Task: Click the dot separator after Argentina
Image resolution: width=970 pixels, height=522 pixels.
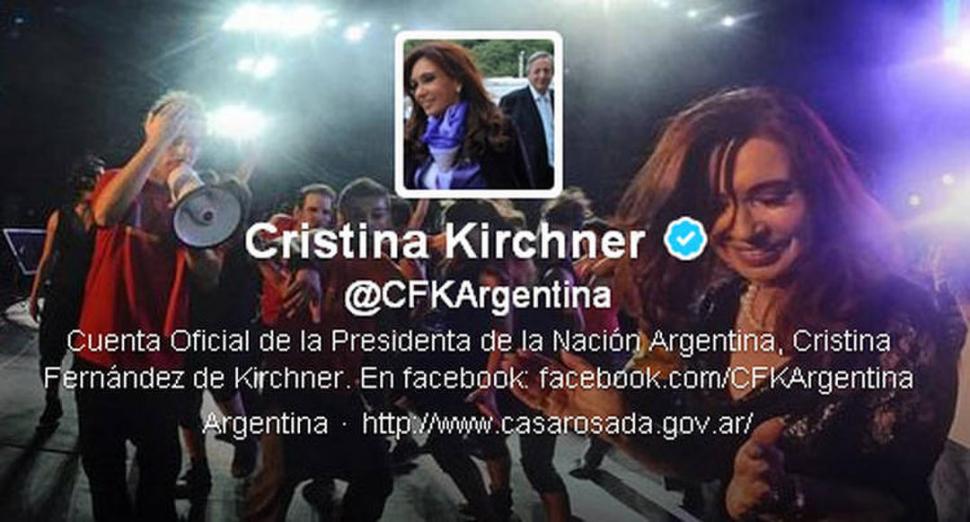Action: [x=345, y=425]
